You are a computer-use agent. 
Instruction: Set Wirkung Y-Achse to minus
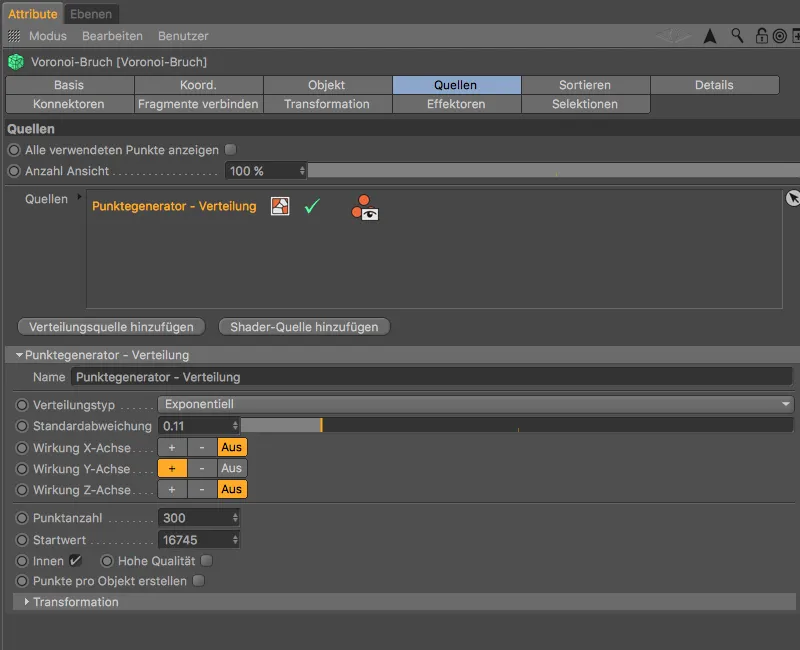202,468
